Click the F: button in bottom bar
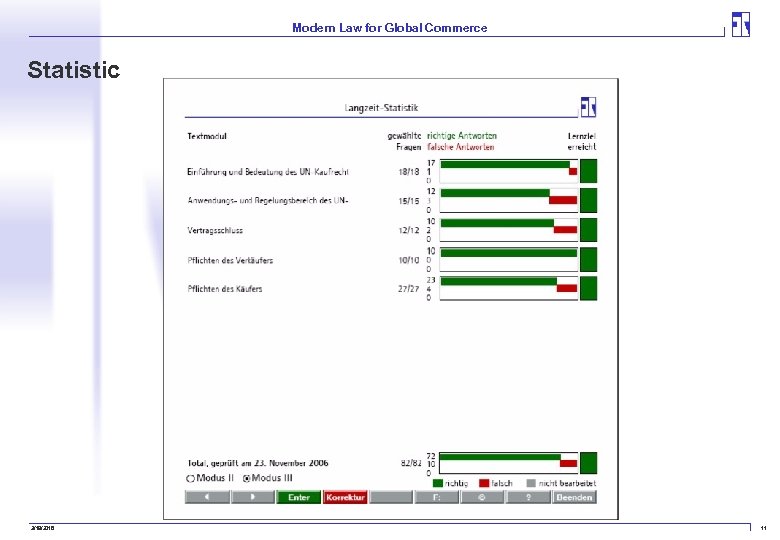The image size is (780, 540). click(436, 497)
